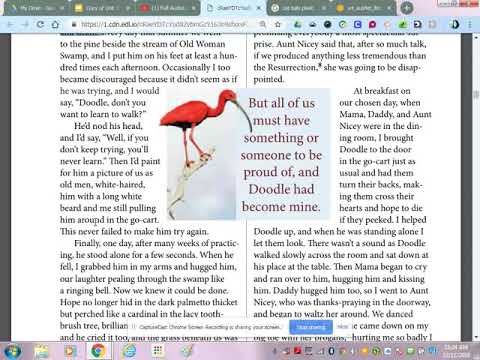Image resolution: width=480 pixels, height=360 pixels.
Task: Close the current document tab
Action: coord(259,8)
